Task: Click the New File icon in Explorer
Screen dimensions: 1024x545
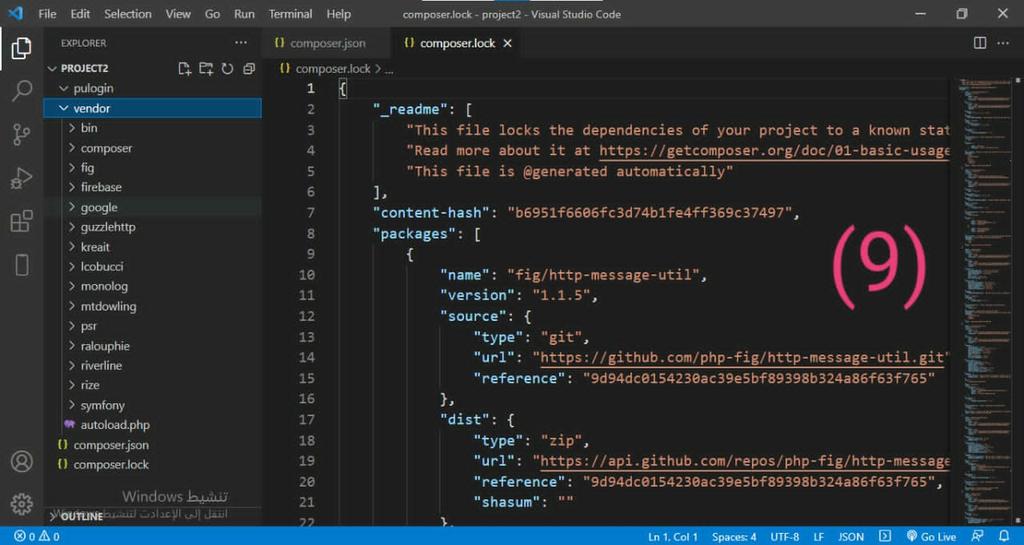Action: (x=184, y=69)
